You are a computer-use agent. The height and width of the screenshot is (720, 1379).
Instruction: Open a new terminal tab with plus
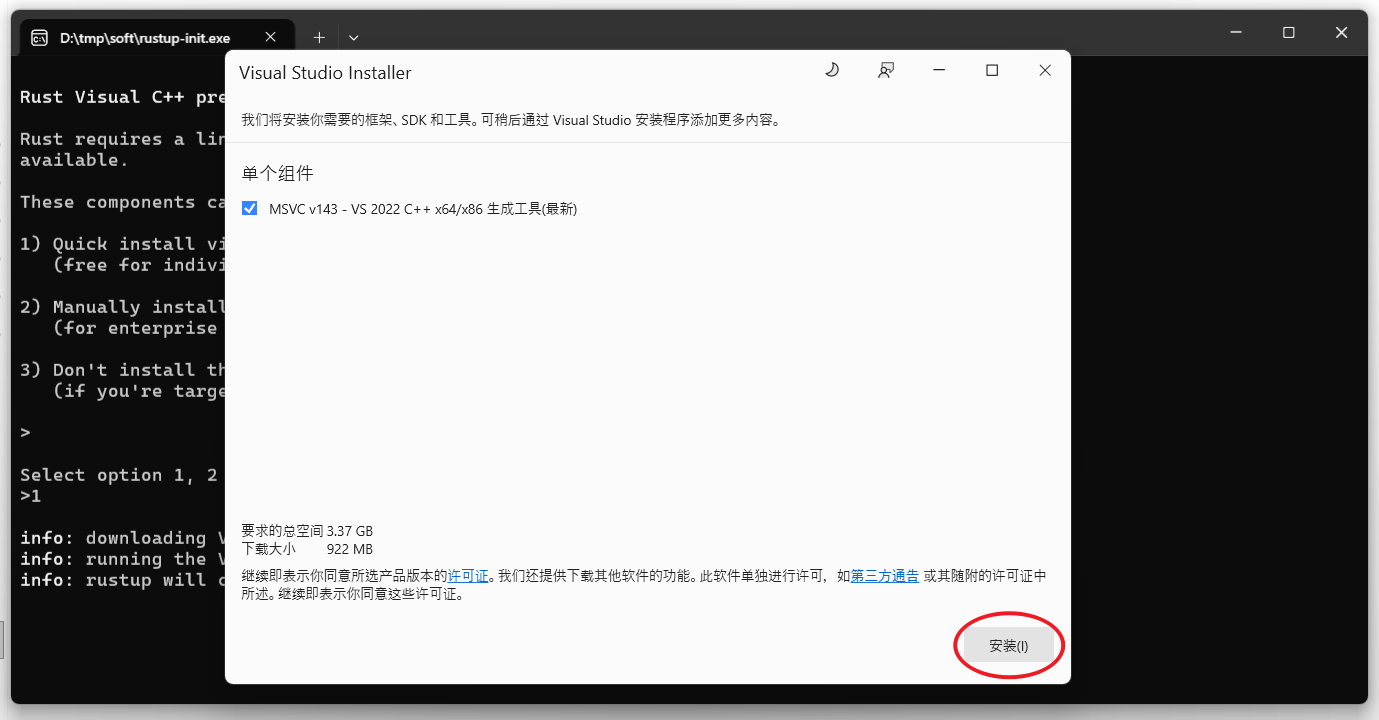point(319,38)
